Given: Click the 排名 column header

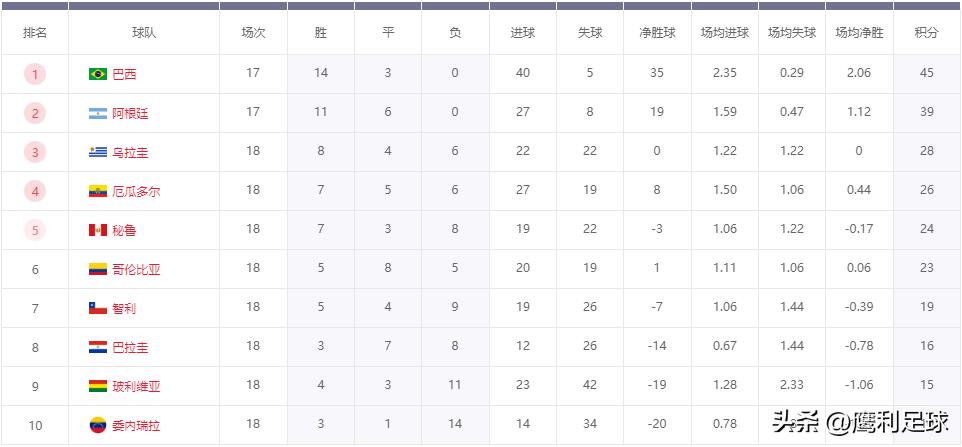Looking at the screenshot, I should coord(35,33).
